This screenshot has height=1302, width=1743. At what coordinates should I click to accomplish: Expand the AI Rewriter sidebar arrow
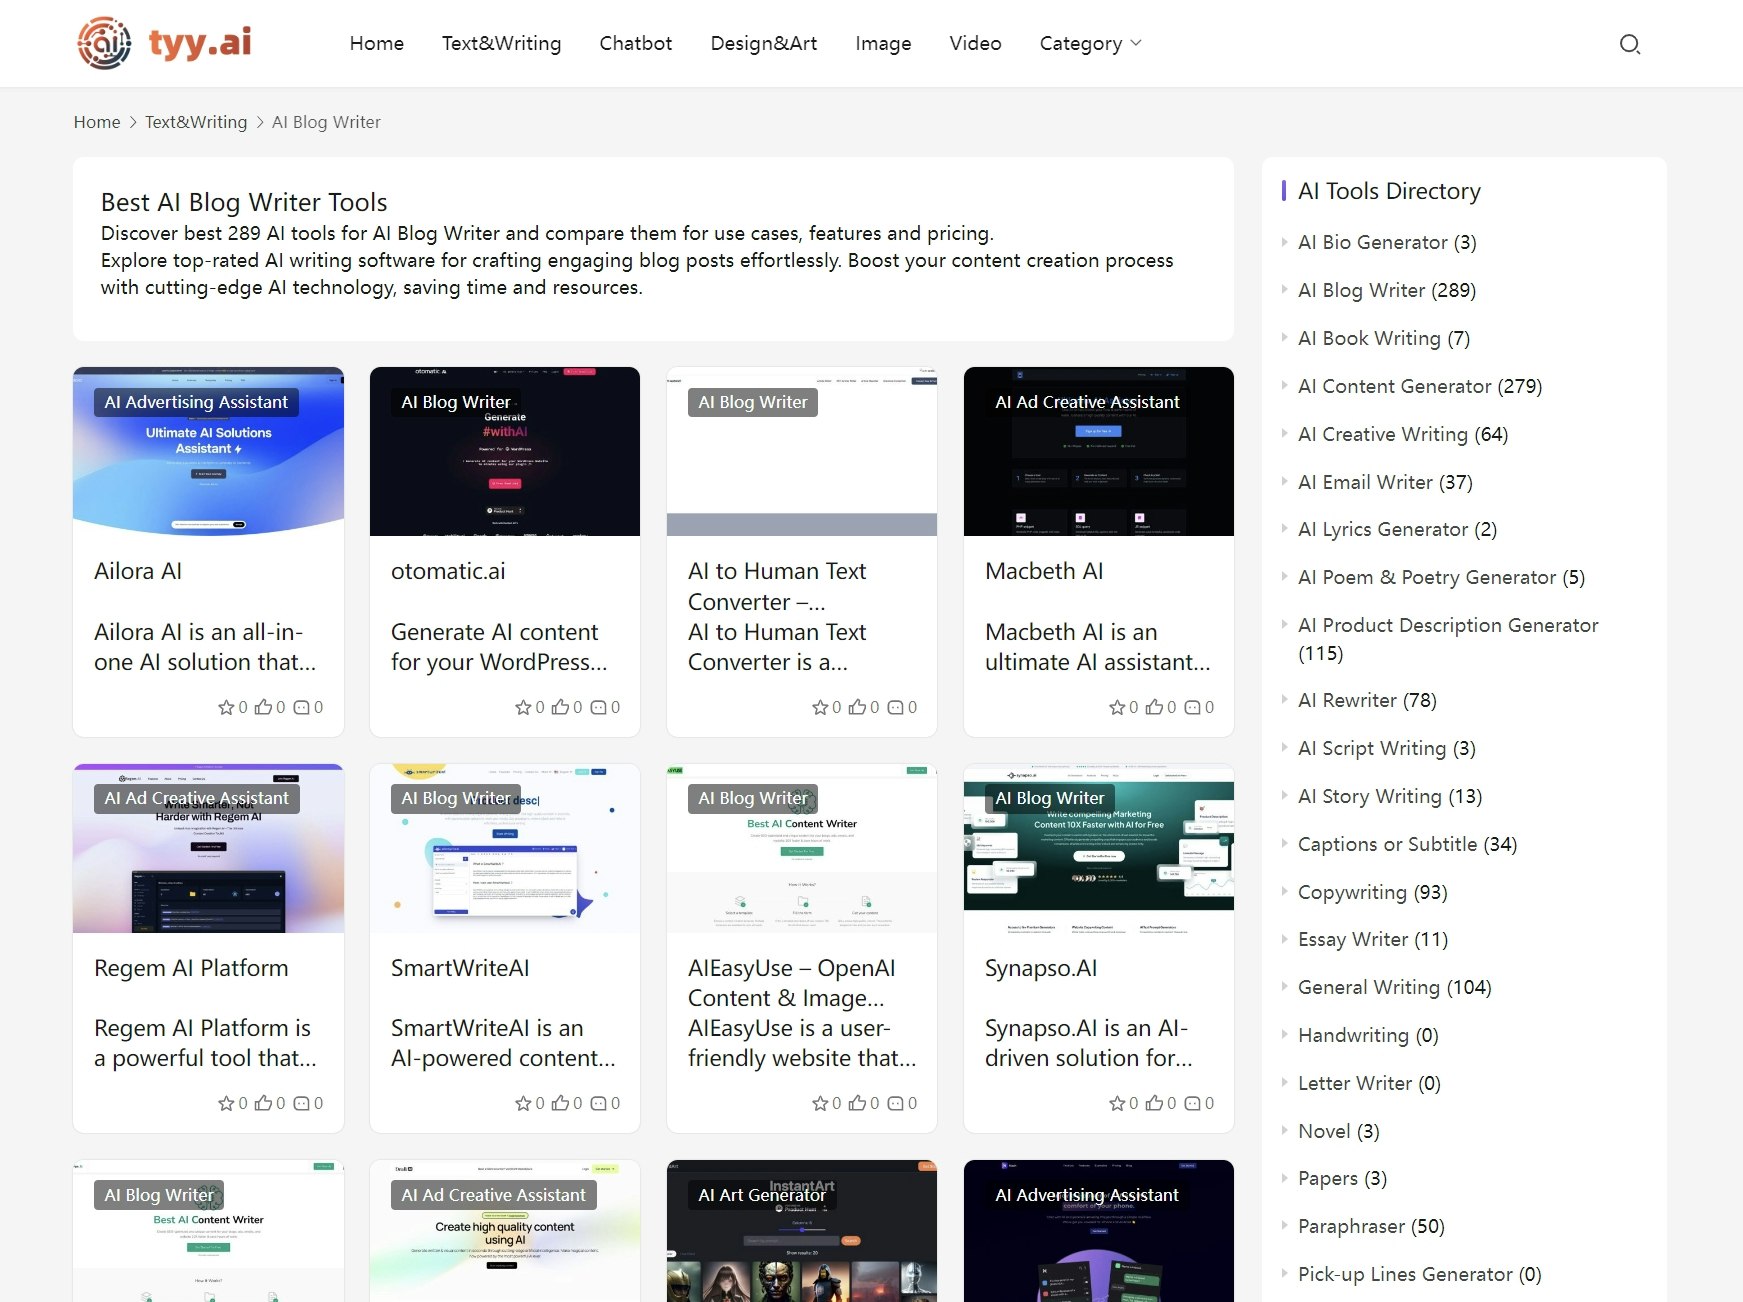(1284, 699)
